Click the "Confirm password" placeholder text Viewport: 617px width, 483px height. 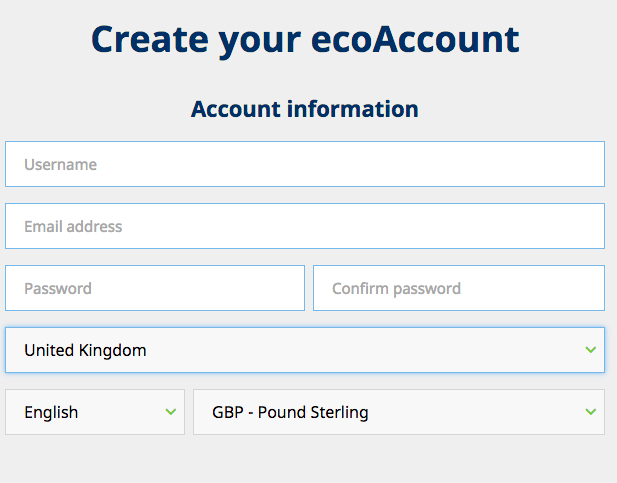(396, 288)
